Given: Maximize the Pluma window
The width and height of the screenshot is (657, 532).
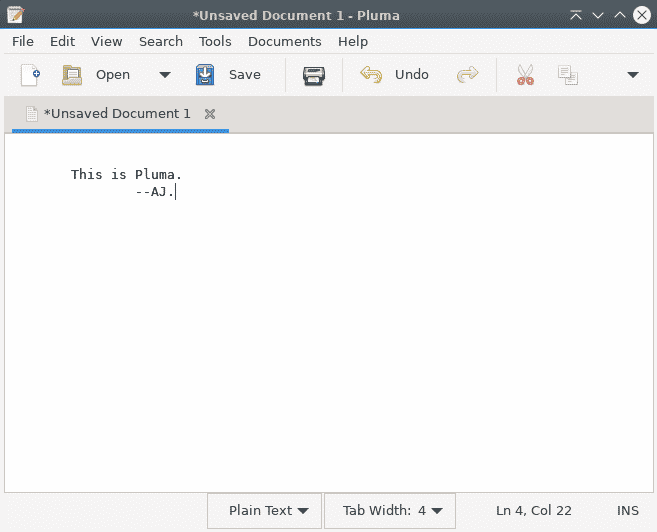Looking at the screenshot, I should [620, 15].
